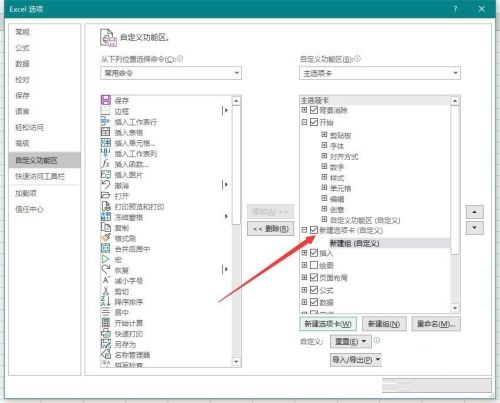Choose the 格式刷 (Format Painter) icon
500x403 pixels.
[106, 238]
